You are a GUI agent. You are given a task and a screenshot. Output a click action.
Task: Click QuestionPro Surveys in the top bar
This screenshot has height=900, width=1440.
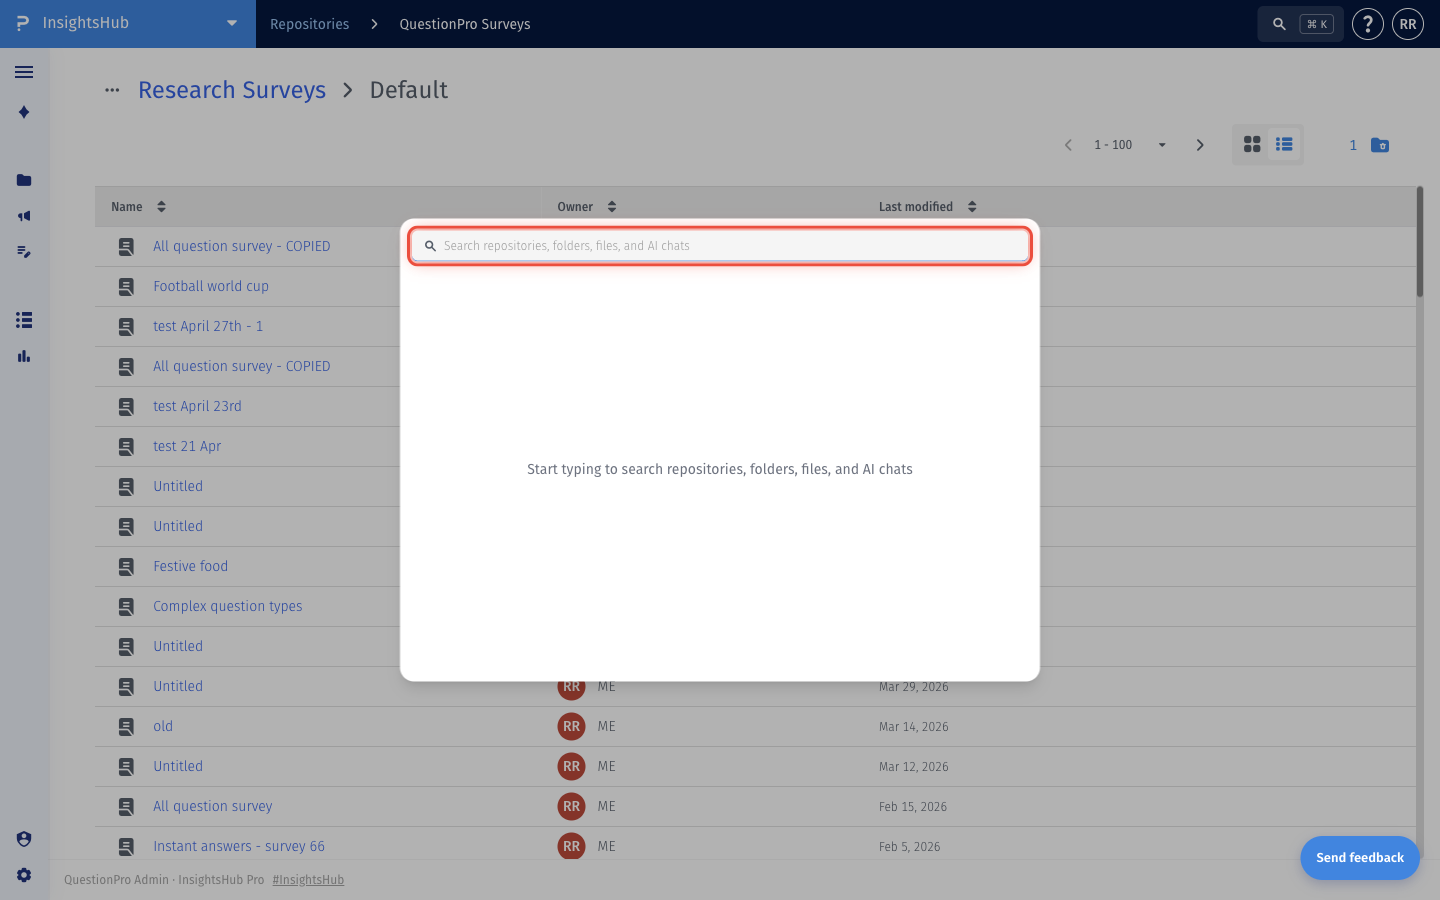[x=465, y=24]
